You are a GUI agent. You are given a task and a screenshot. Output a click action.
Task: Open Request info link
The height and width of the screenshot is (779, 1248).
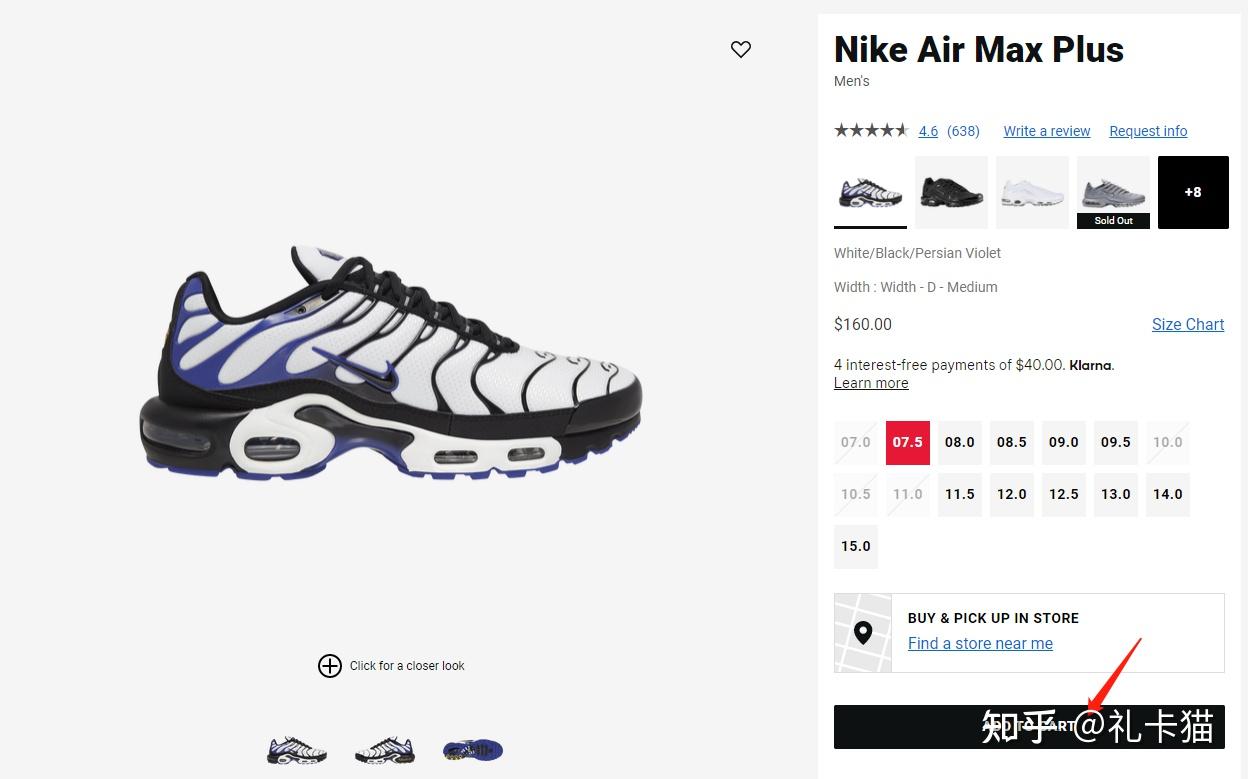coord(1148,131)
